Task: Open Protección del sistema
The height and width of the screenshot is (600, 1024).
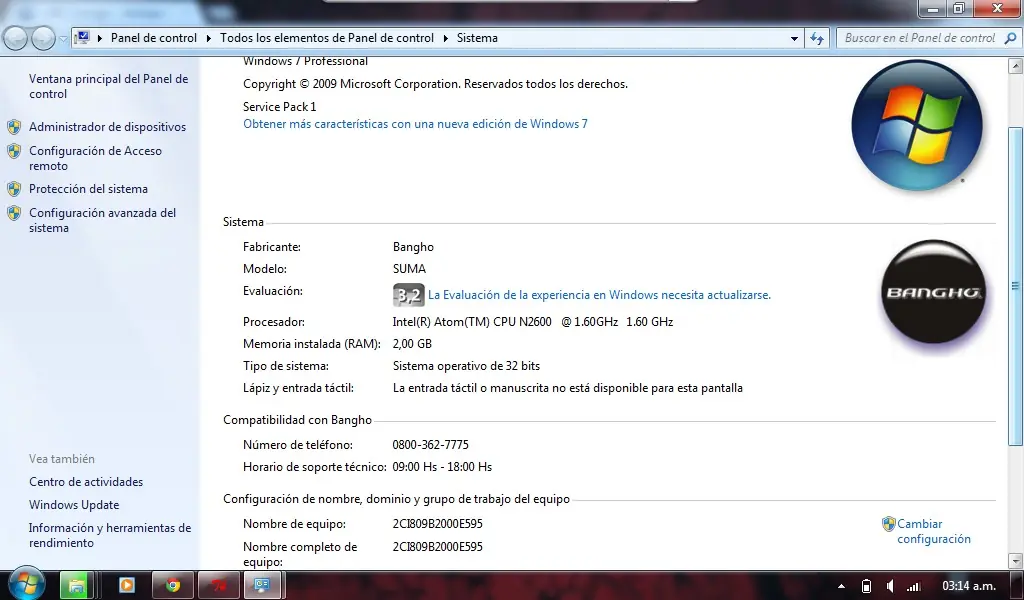Action: [x=88, y=189]
